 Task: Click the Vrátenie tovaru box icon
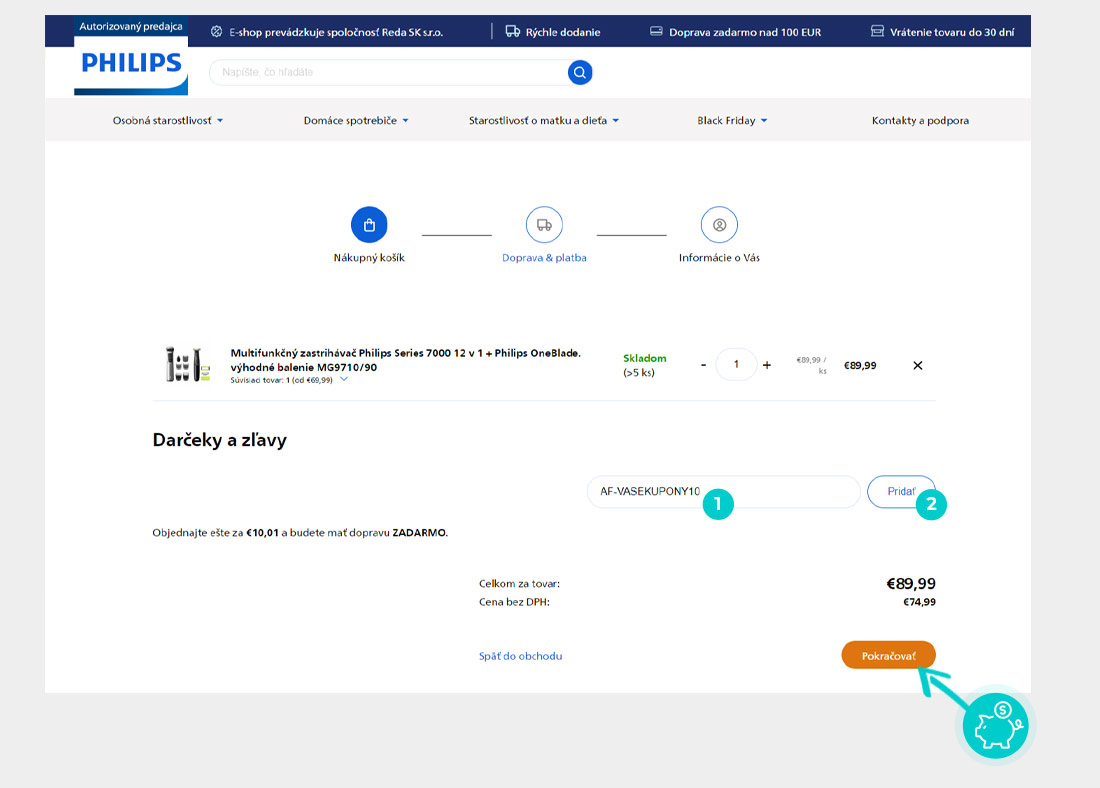877,32
